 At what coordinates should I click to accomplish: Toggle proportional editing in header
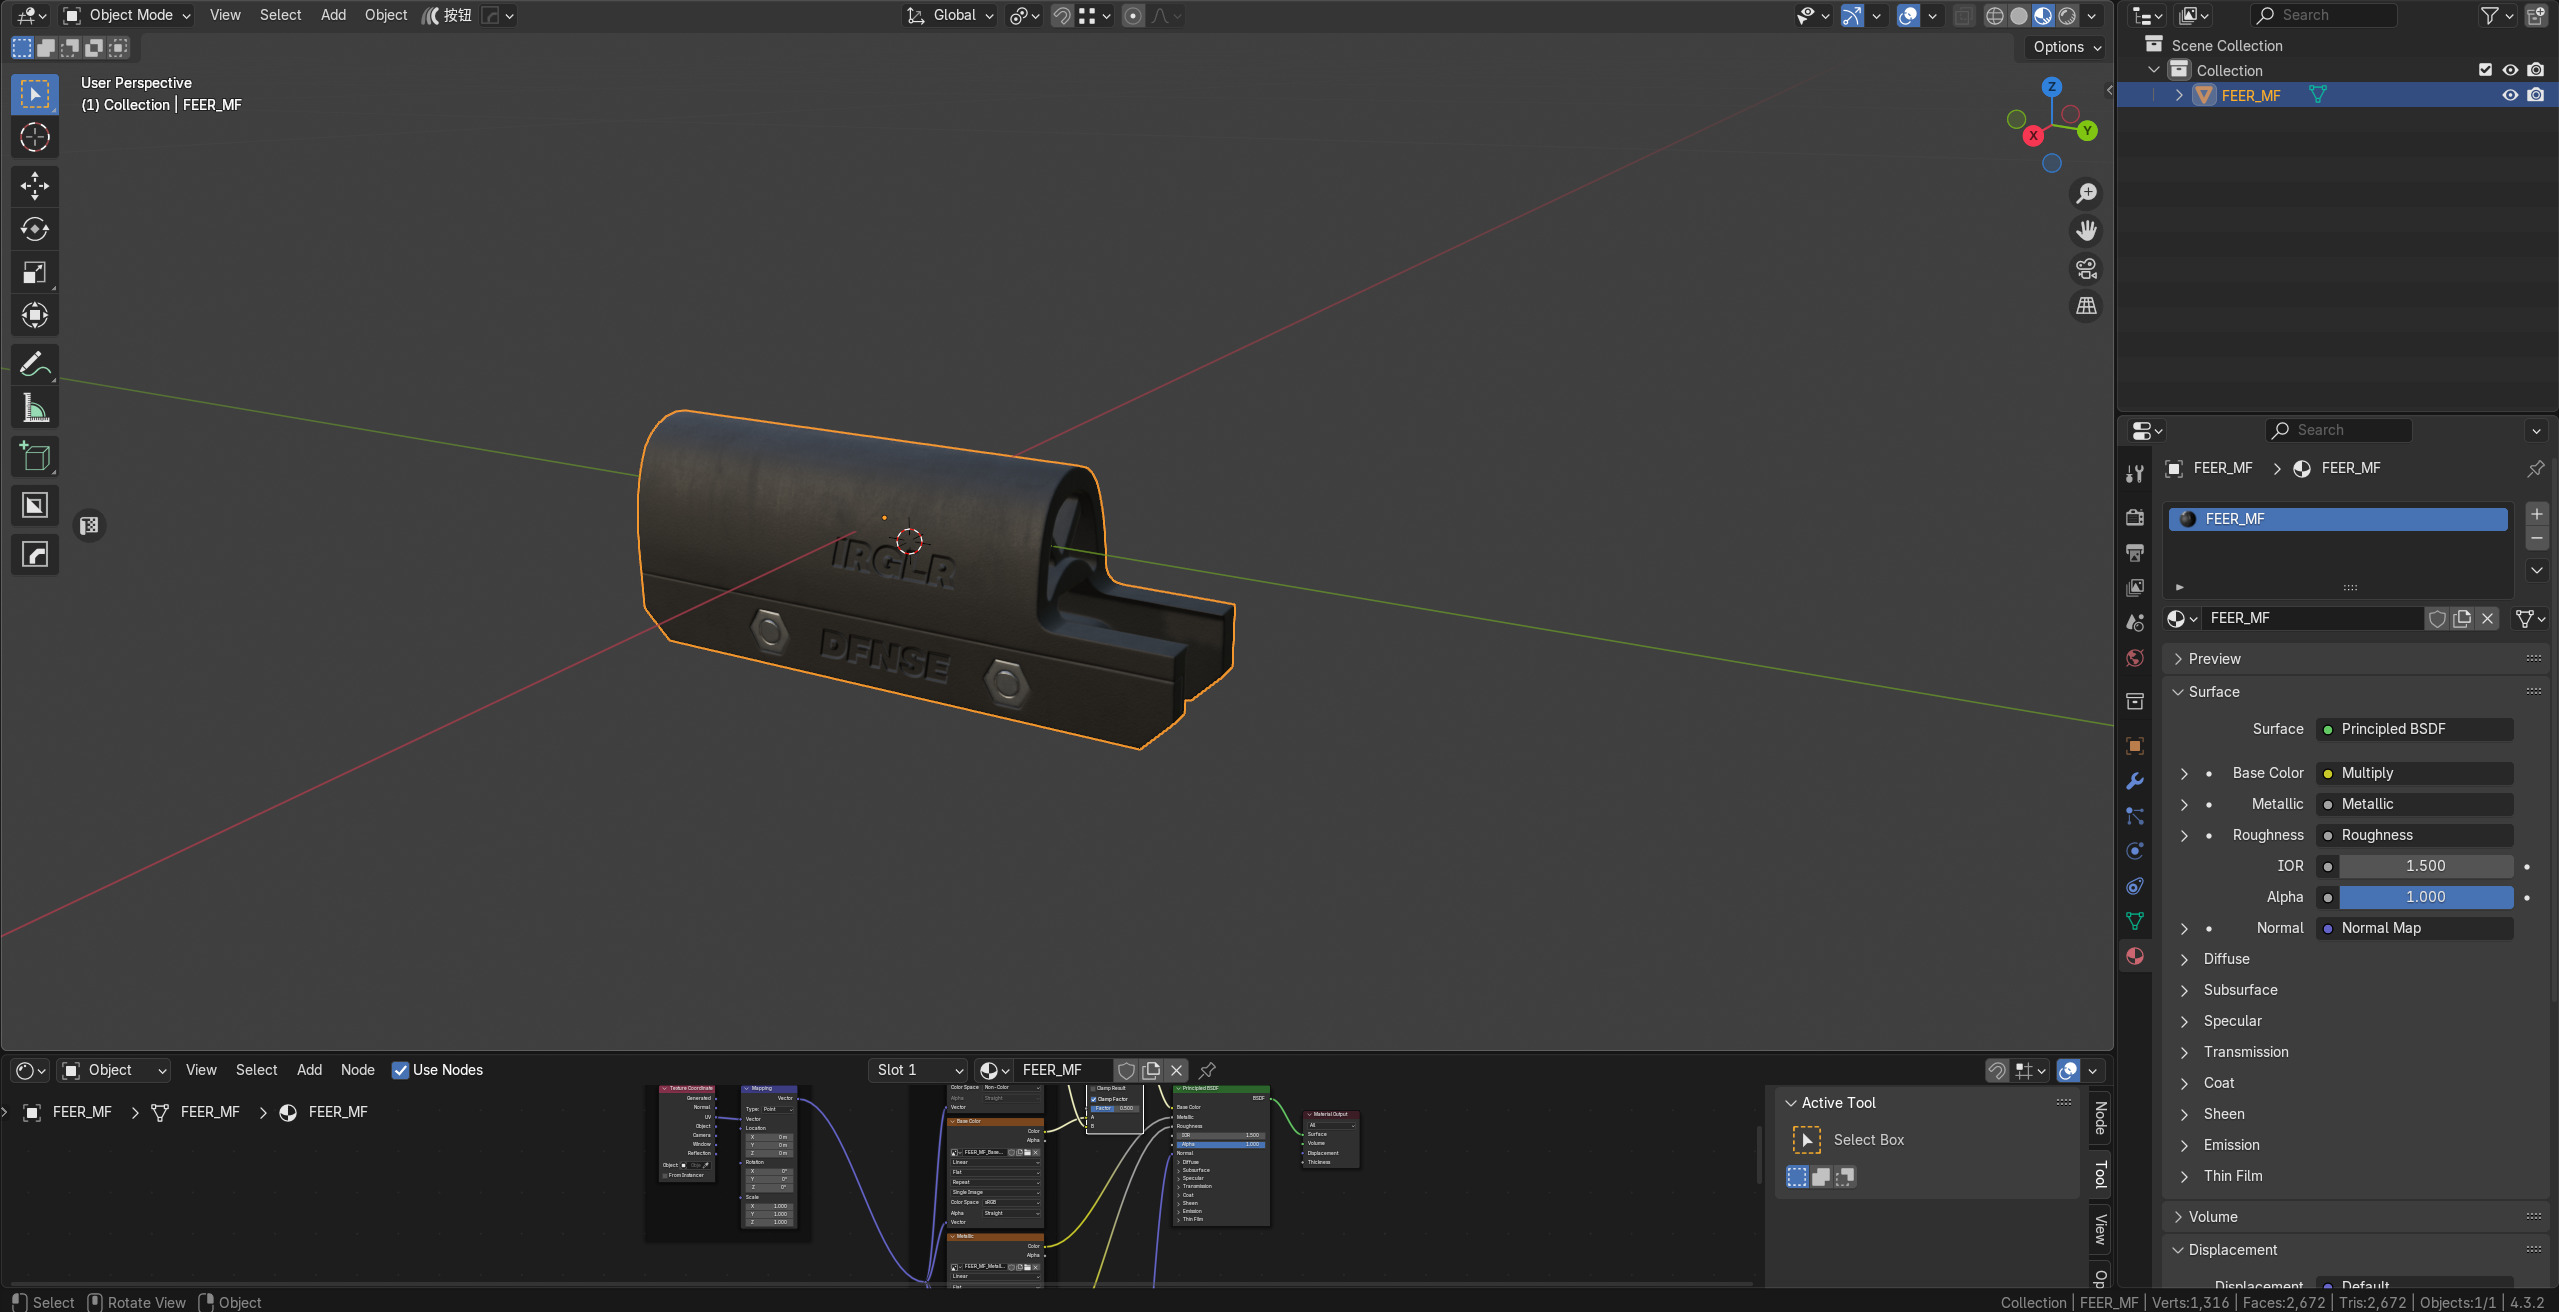[1132, 15]
